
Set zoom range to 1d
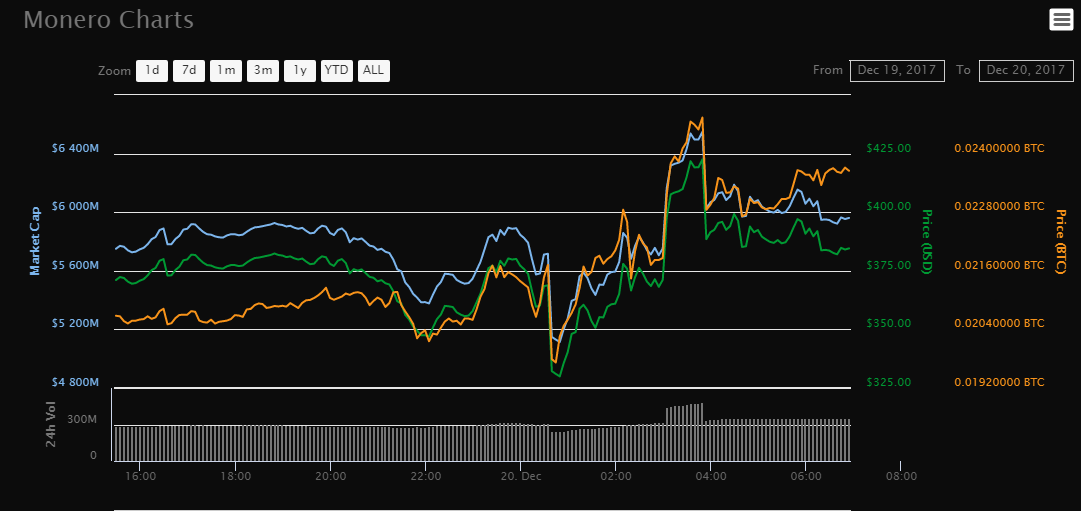click(152, 71)
